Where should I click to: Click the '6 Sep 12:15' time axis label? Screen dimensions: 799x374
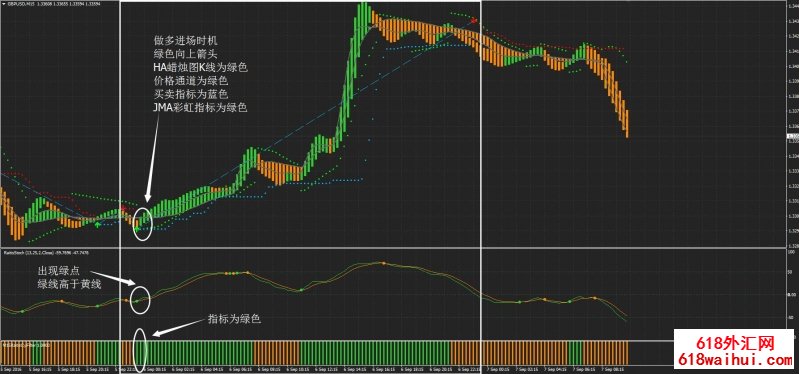pos(327,369)
